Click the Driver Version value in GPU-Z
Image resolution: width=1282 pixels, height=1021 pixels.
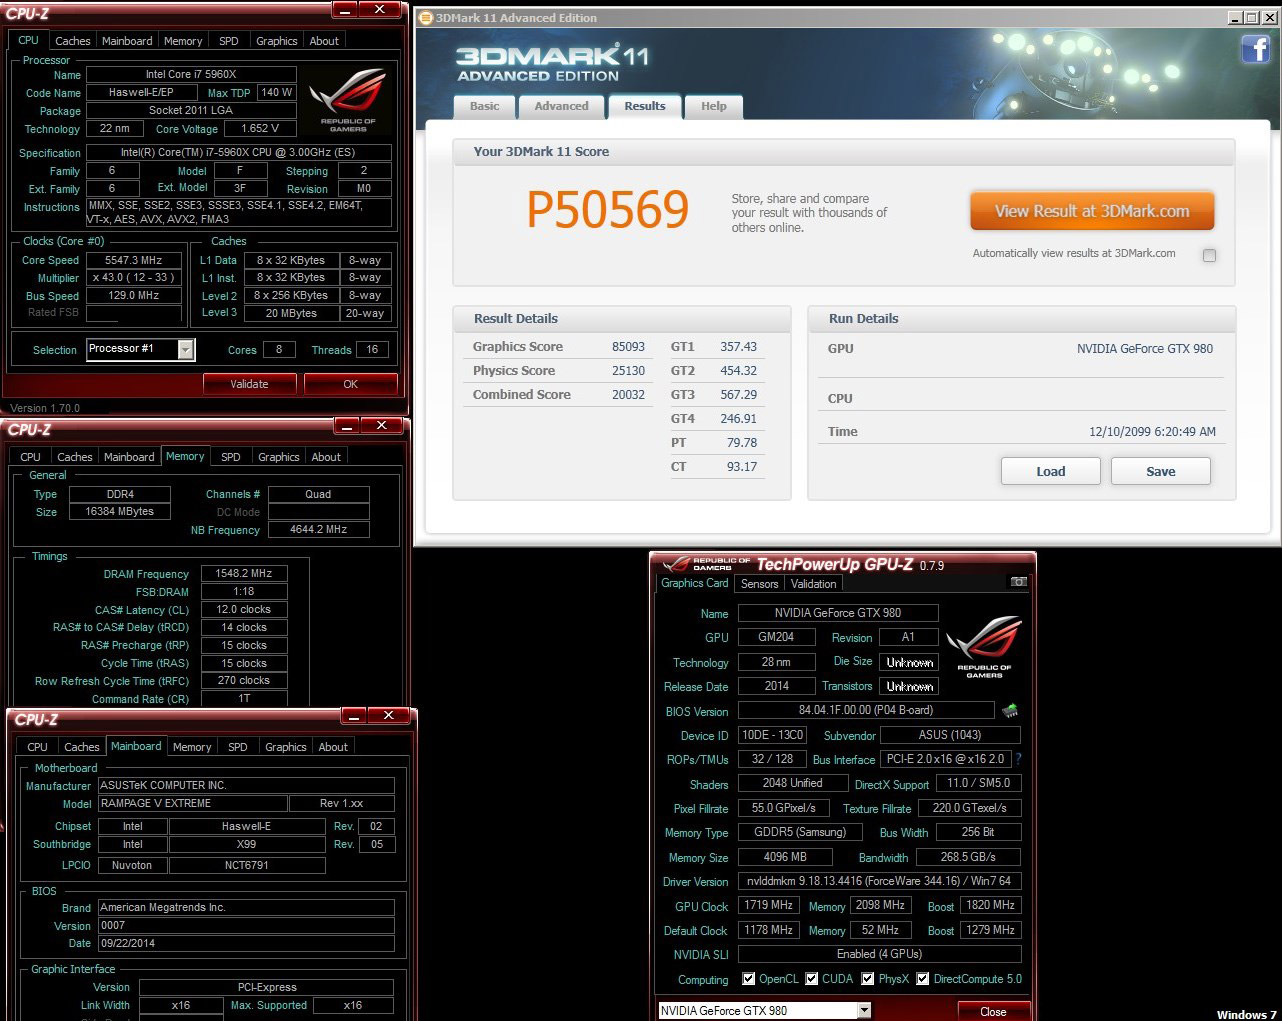click(x=880, y=882)
